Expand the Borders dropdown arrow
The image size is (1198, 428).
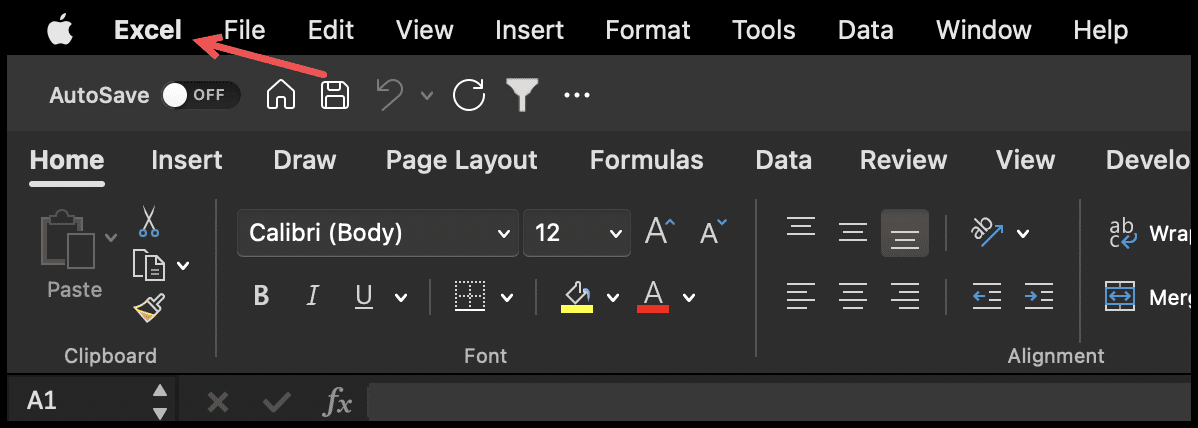click(507, 297)
